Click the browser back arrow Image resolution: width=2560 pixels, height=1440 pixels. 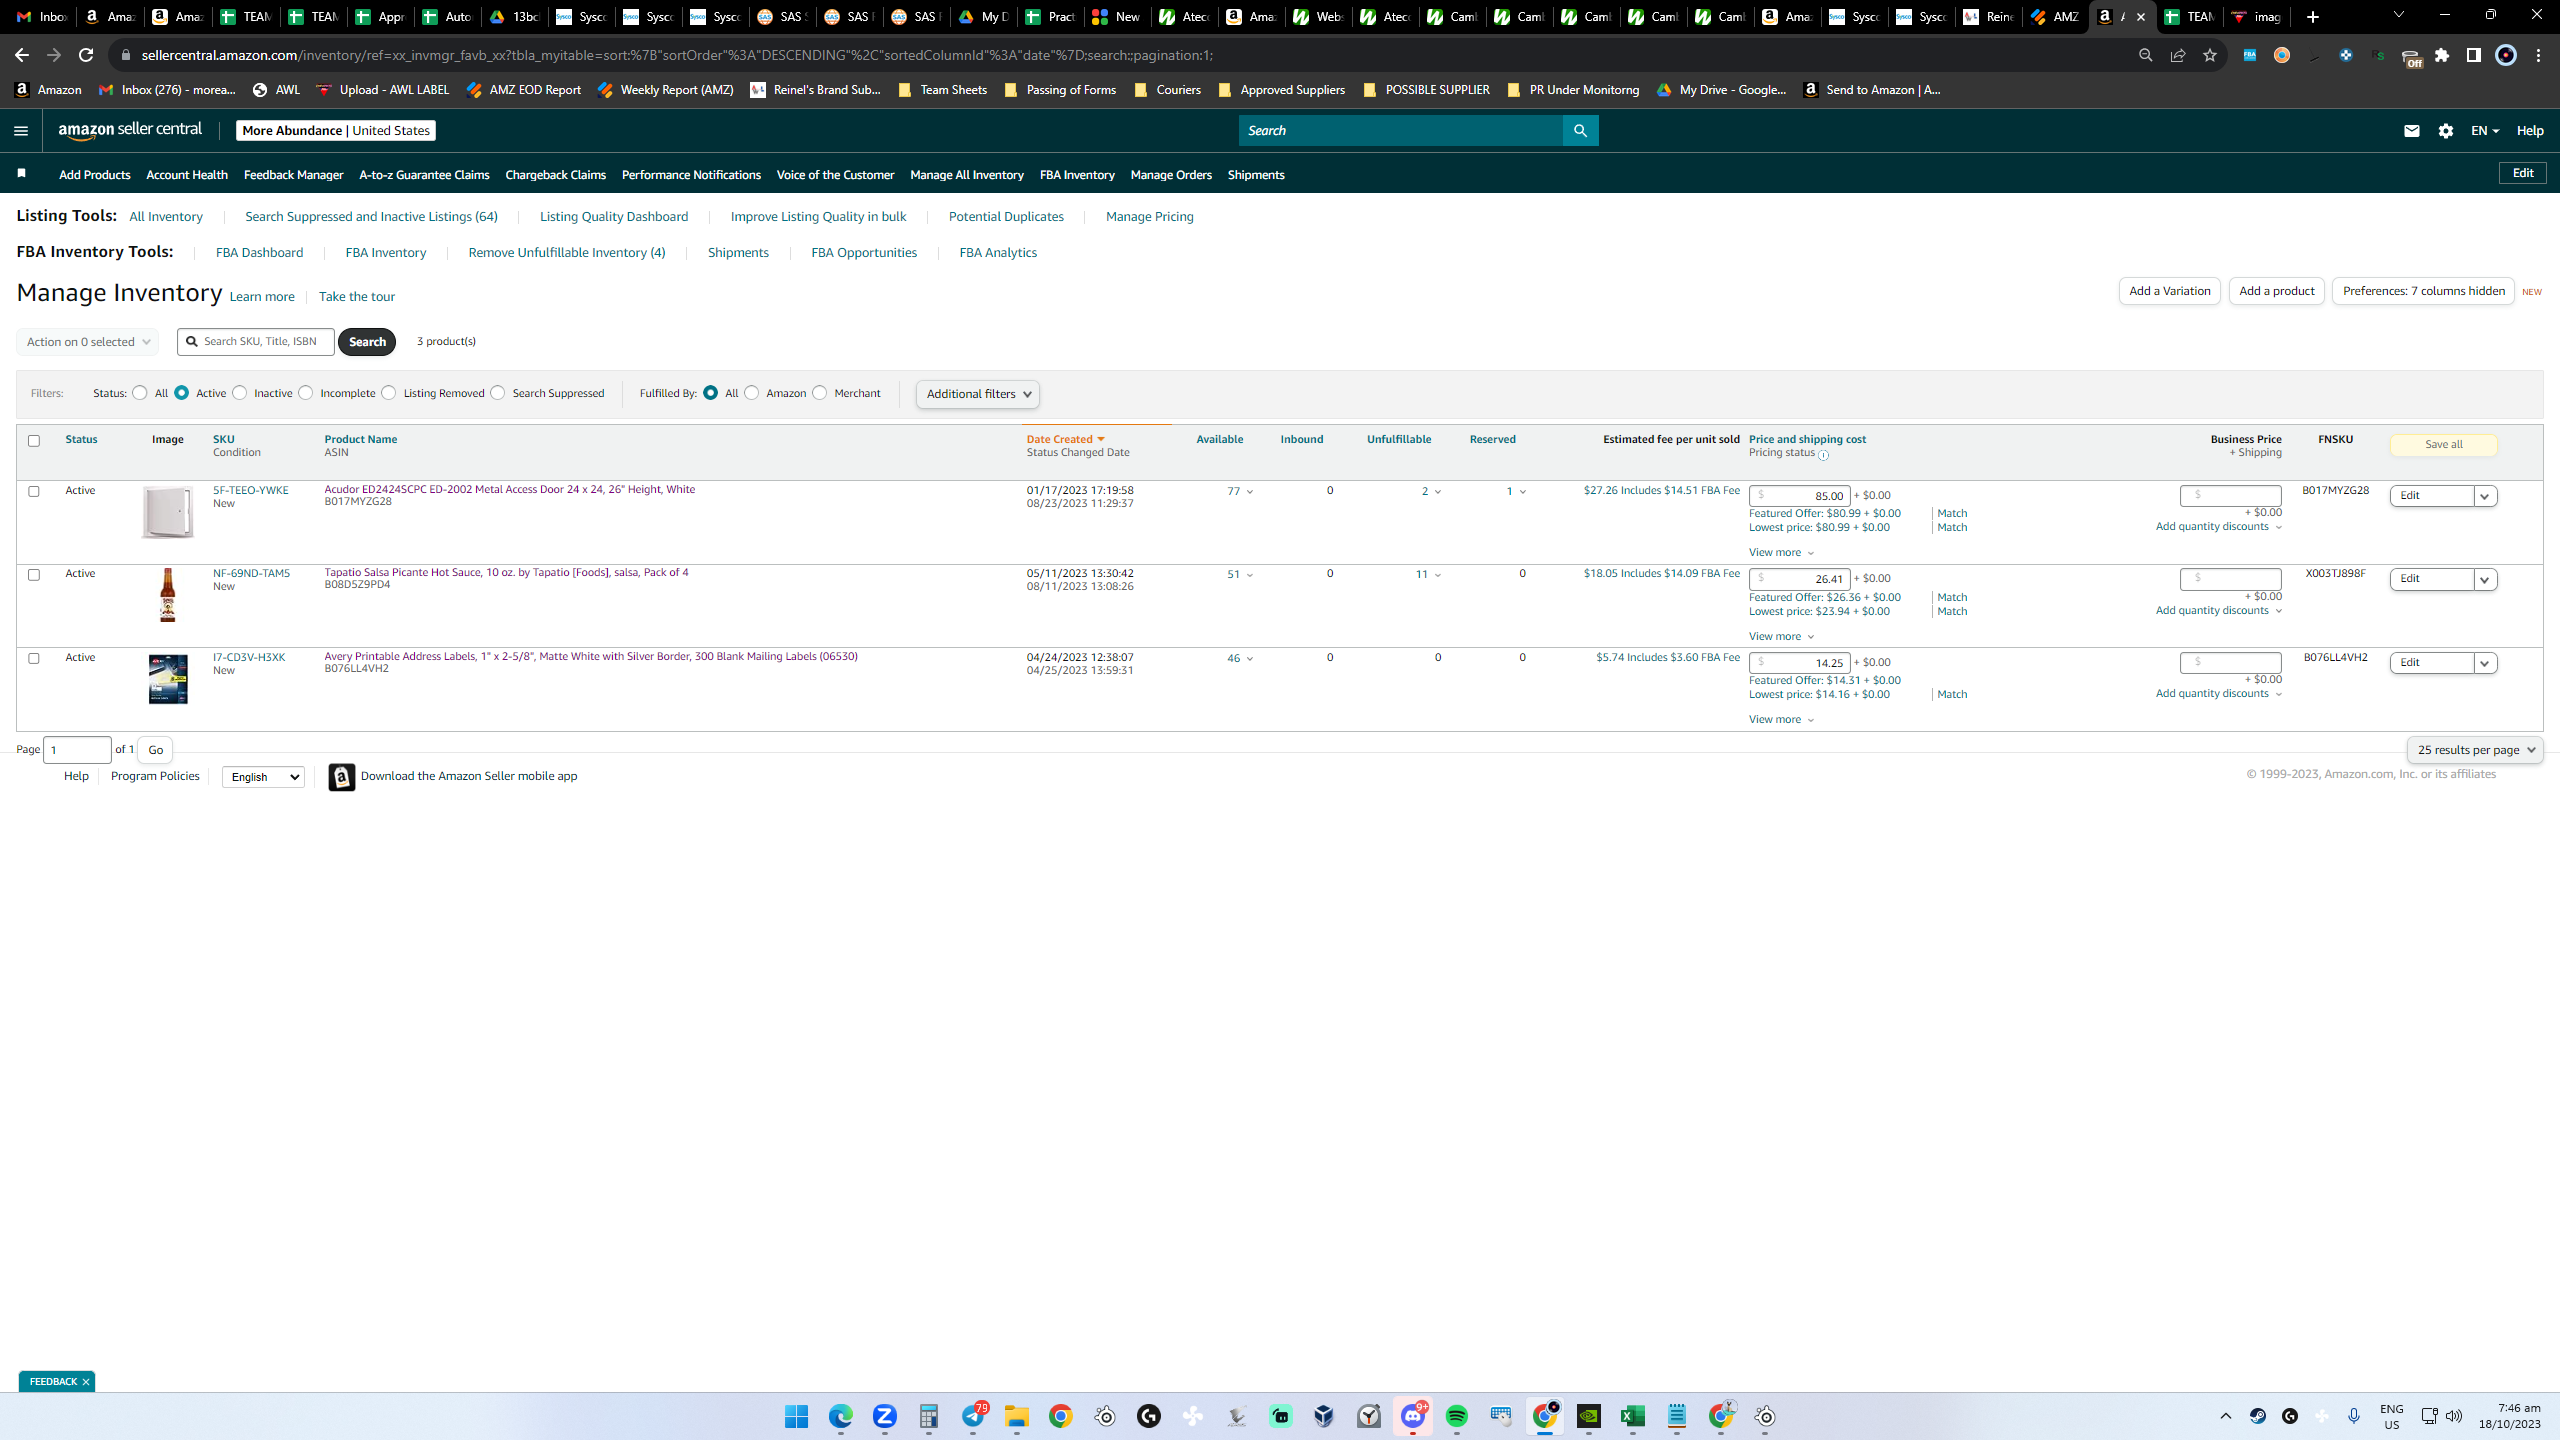click(22, 55)
